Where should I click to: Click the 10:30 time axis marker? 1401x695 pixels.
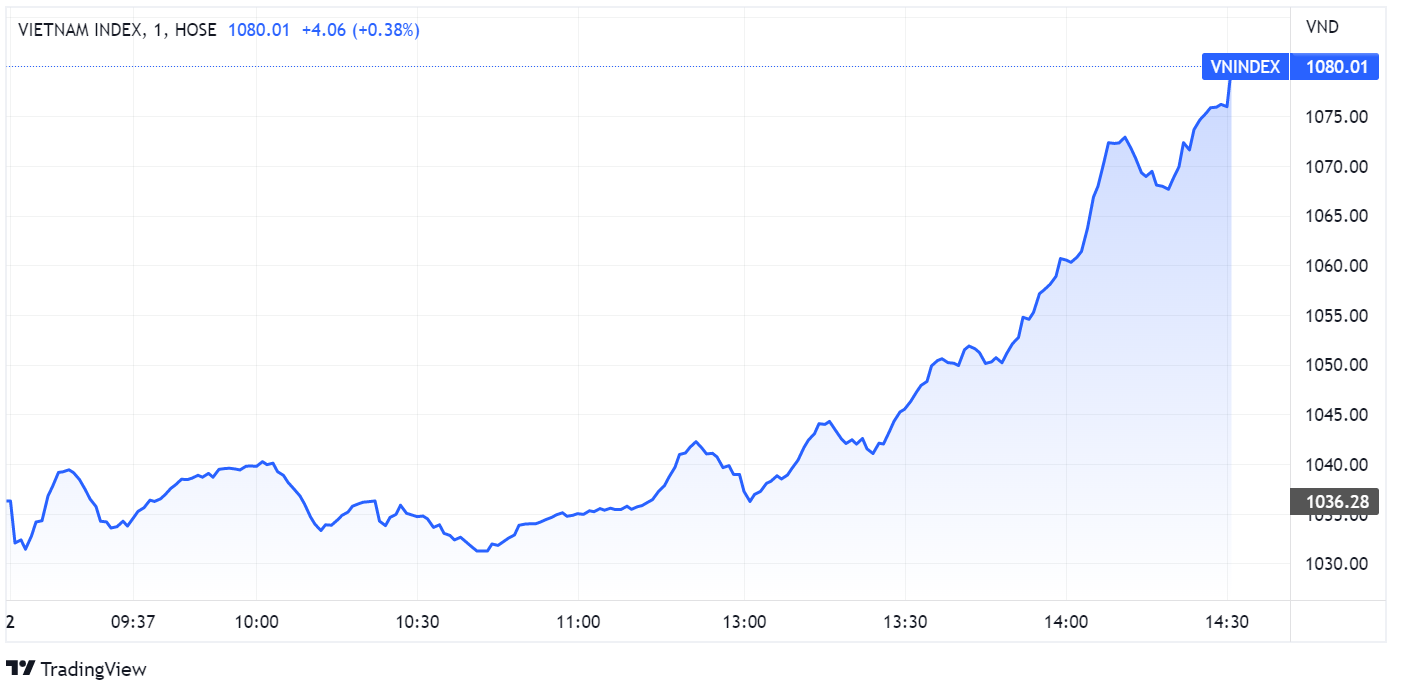418,621
